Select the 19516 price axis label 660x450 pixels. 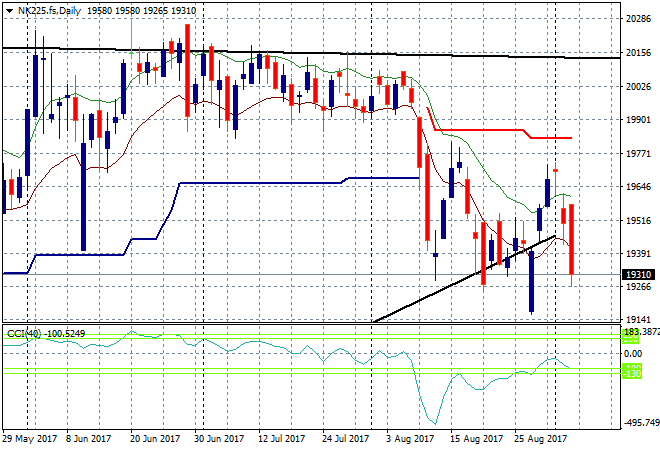639,221
